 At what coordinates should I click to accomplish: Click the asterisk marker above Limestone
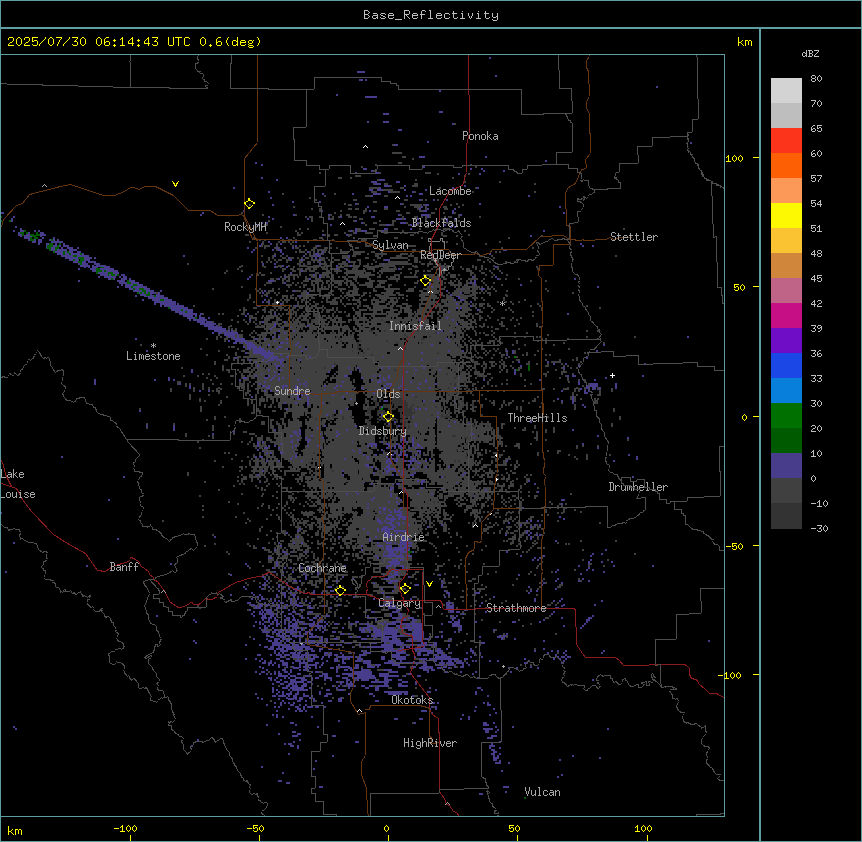(153, 346)
